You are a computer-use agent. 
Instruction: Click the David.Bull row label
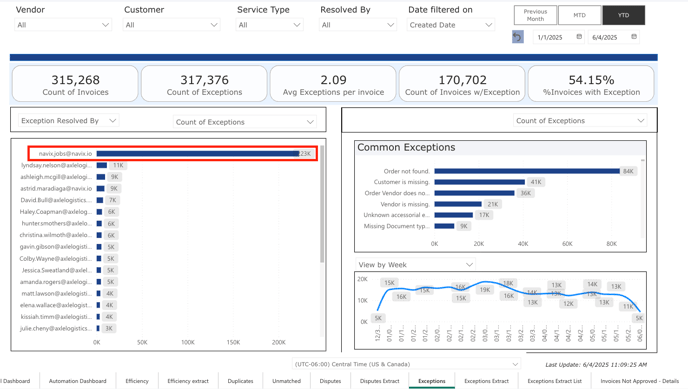(x=56, y=200)
